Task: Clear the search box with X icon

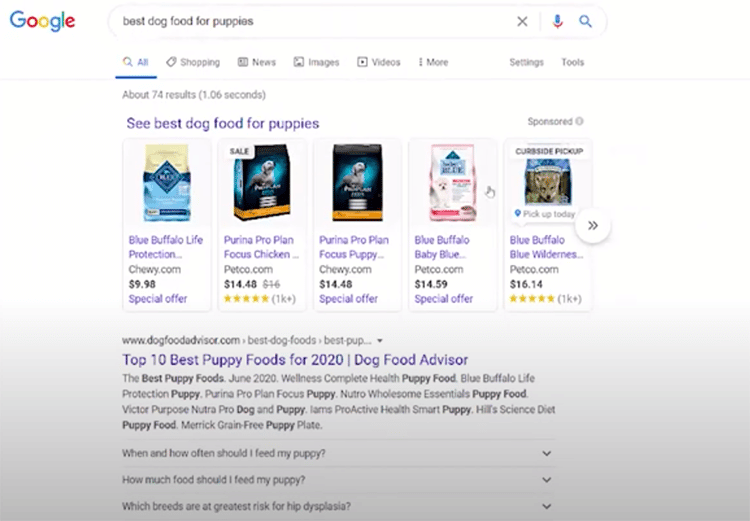Action: coord(522,21)
